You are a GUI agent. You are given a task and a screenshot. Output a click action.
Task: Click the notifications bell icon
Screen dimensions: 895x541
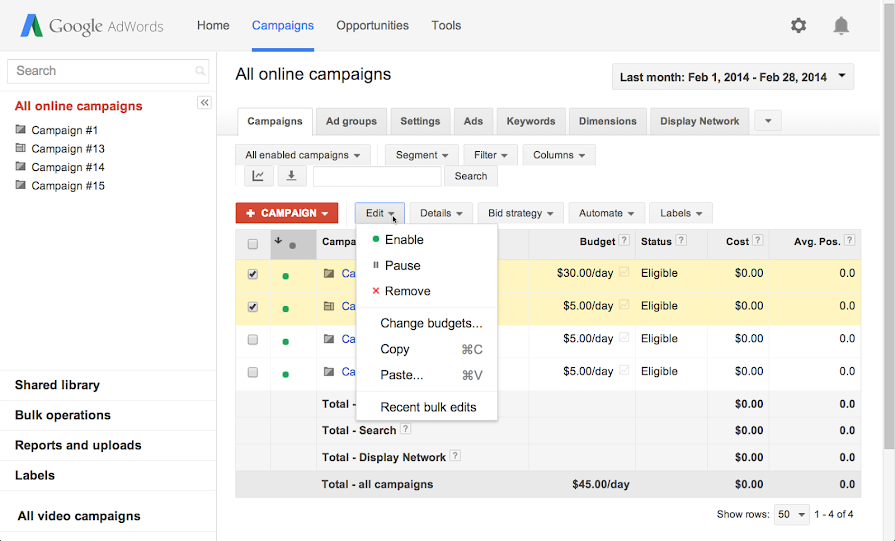click(841, 26)
